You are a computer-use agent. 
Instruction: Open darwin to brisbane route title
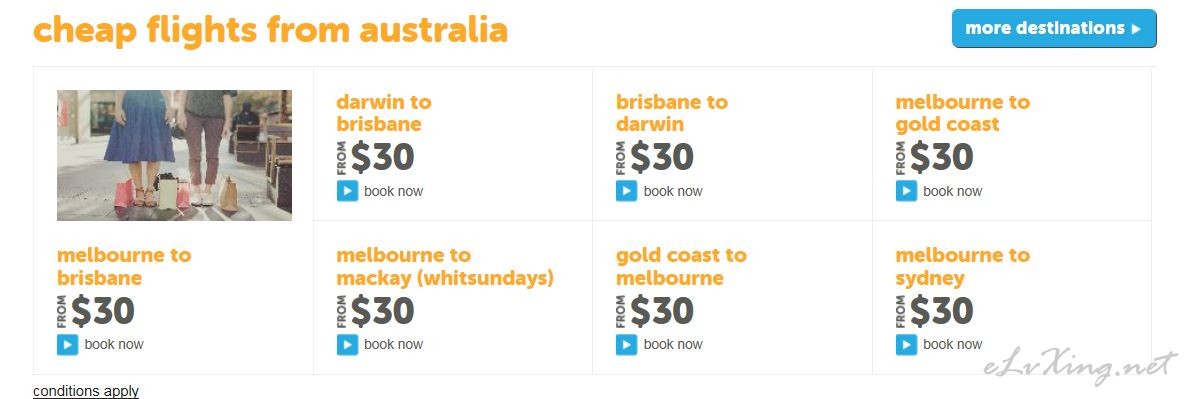coord(383,113)
